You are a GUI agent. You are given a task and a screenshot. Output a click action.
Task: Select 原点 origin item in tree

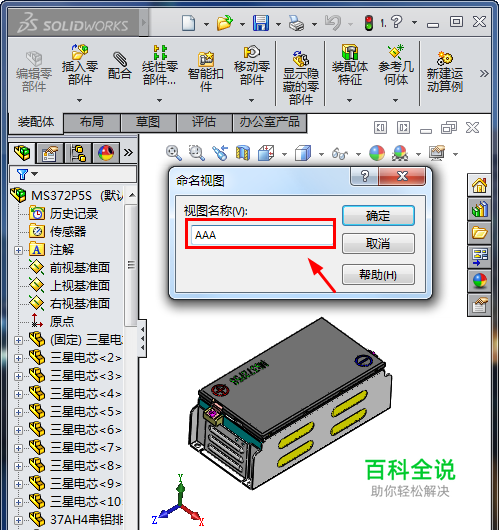[x=62, y=321]
